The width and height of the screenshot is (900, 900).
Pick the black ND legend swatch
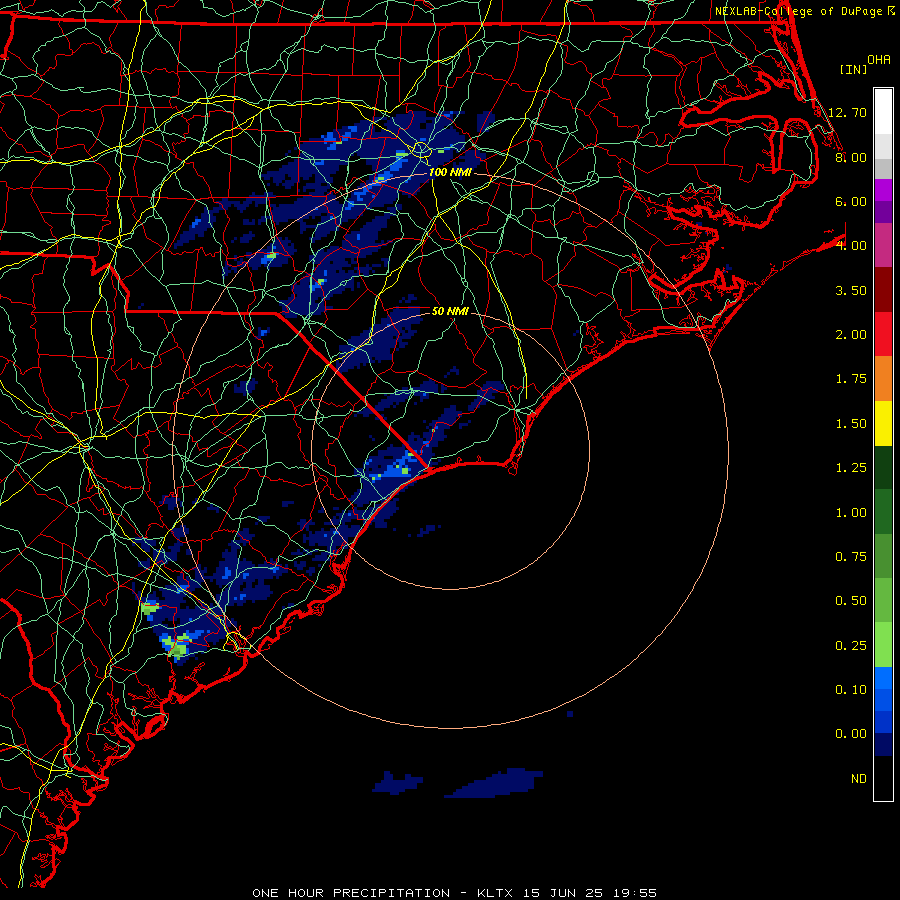tap(883, 778)
